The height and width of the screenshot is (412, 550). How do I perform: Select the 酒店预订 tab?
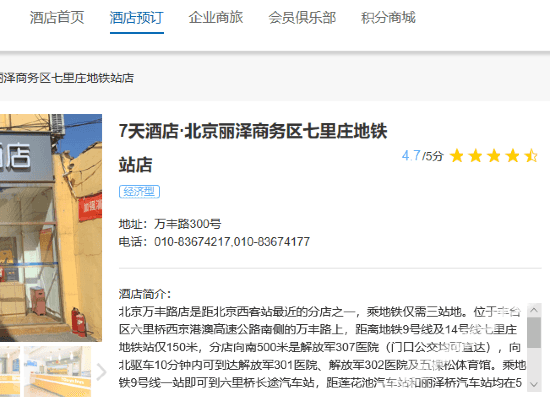pyautogui.click(x=136, y=18)
